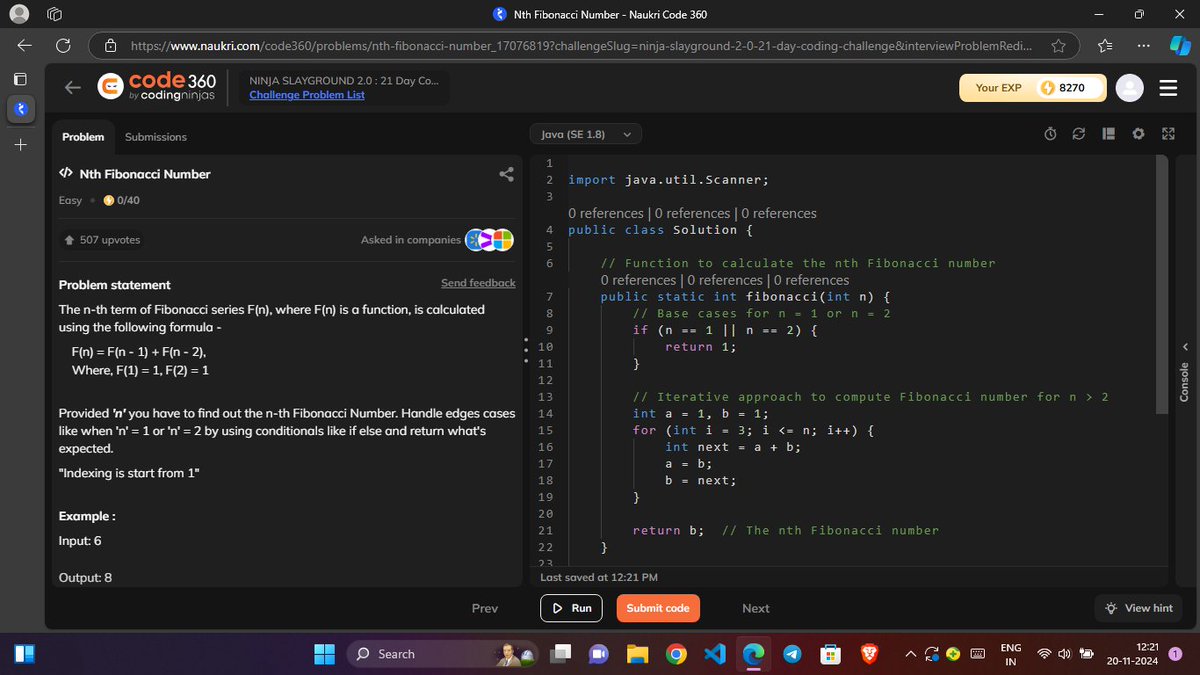Screen dimensions: 1200x675
Task: Expand editor to fullscreen
Action: click(x=1167, y=134)
